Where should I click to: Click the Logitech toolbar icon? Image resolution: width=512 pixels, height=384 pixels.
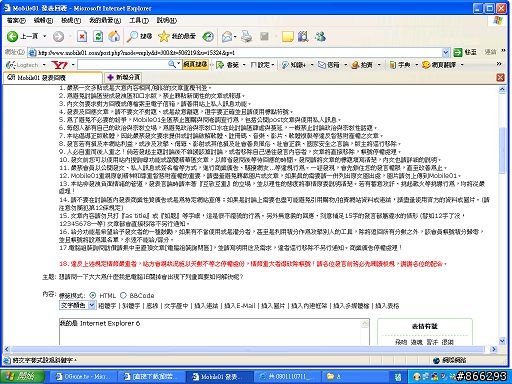(22, 65)
